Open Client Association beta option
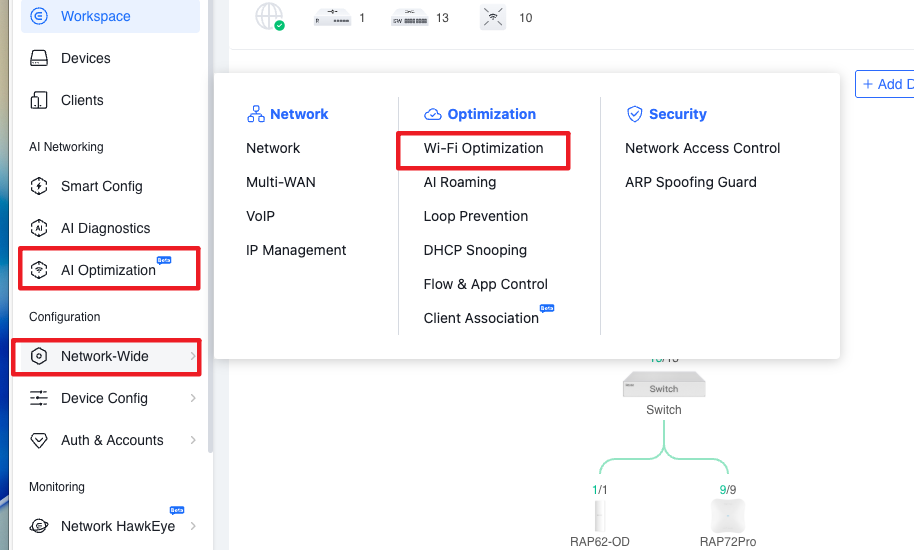Viewport: 914px width, 550px height. pos(481,318)
